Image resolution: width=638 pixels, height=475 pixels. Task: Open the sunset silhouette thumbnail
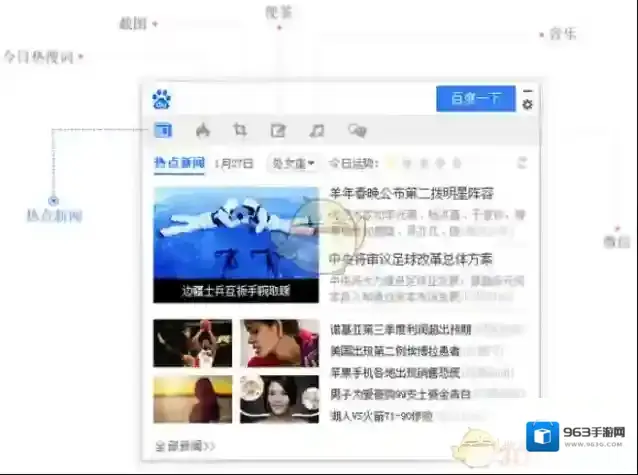tap(193, 399)
